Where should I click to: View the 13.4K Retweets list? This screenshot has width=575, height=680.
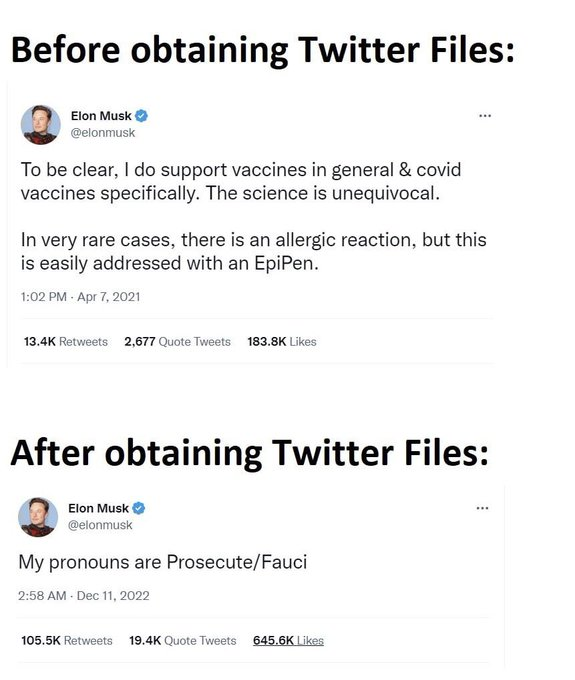tap(65, 342)
